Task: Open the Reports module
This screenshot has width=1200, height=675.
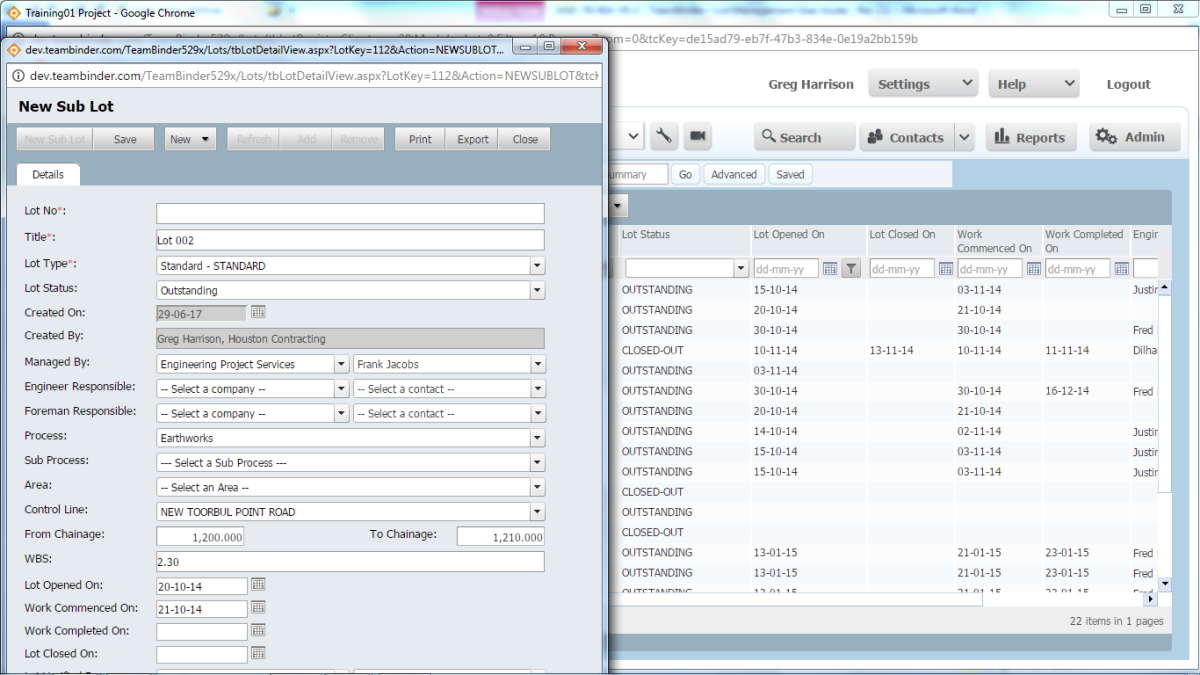Action: (1031, 138)
